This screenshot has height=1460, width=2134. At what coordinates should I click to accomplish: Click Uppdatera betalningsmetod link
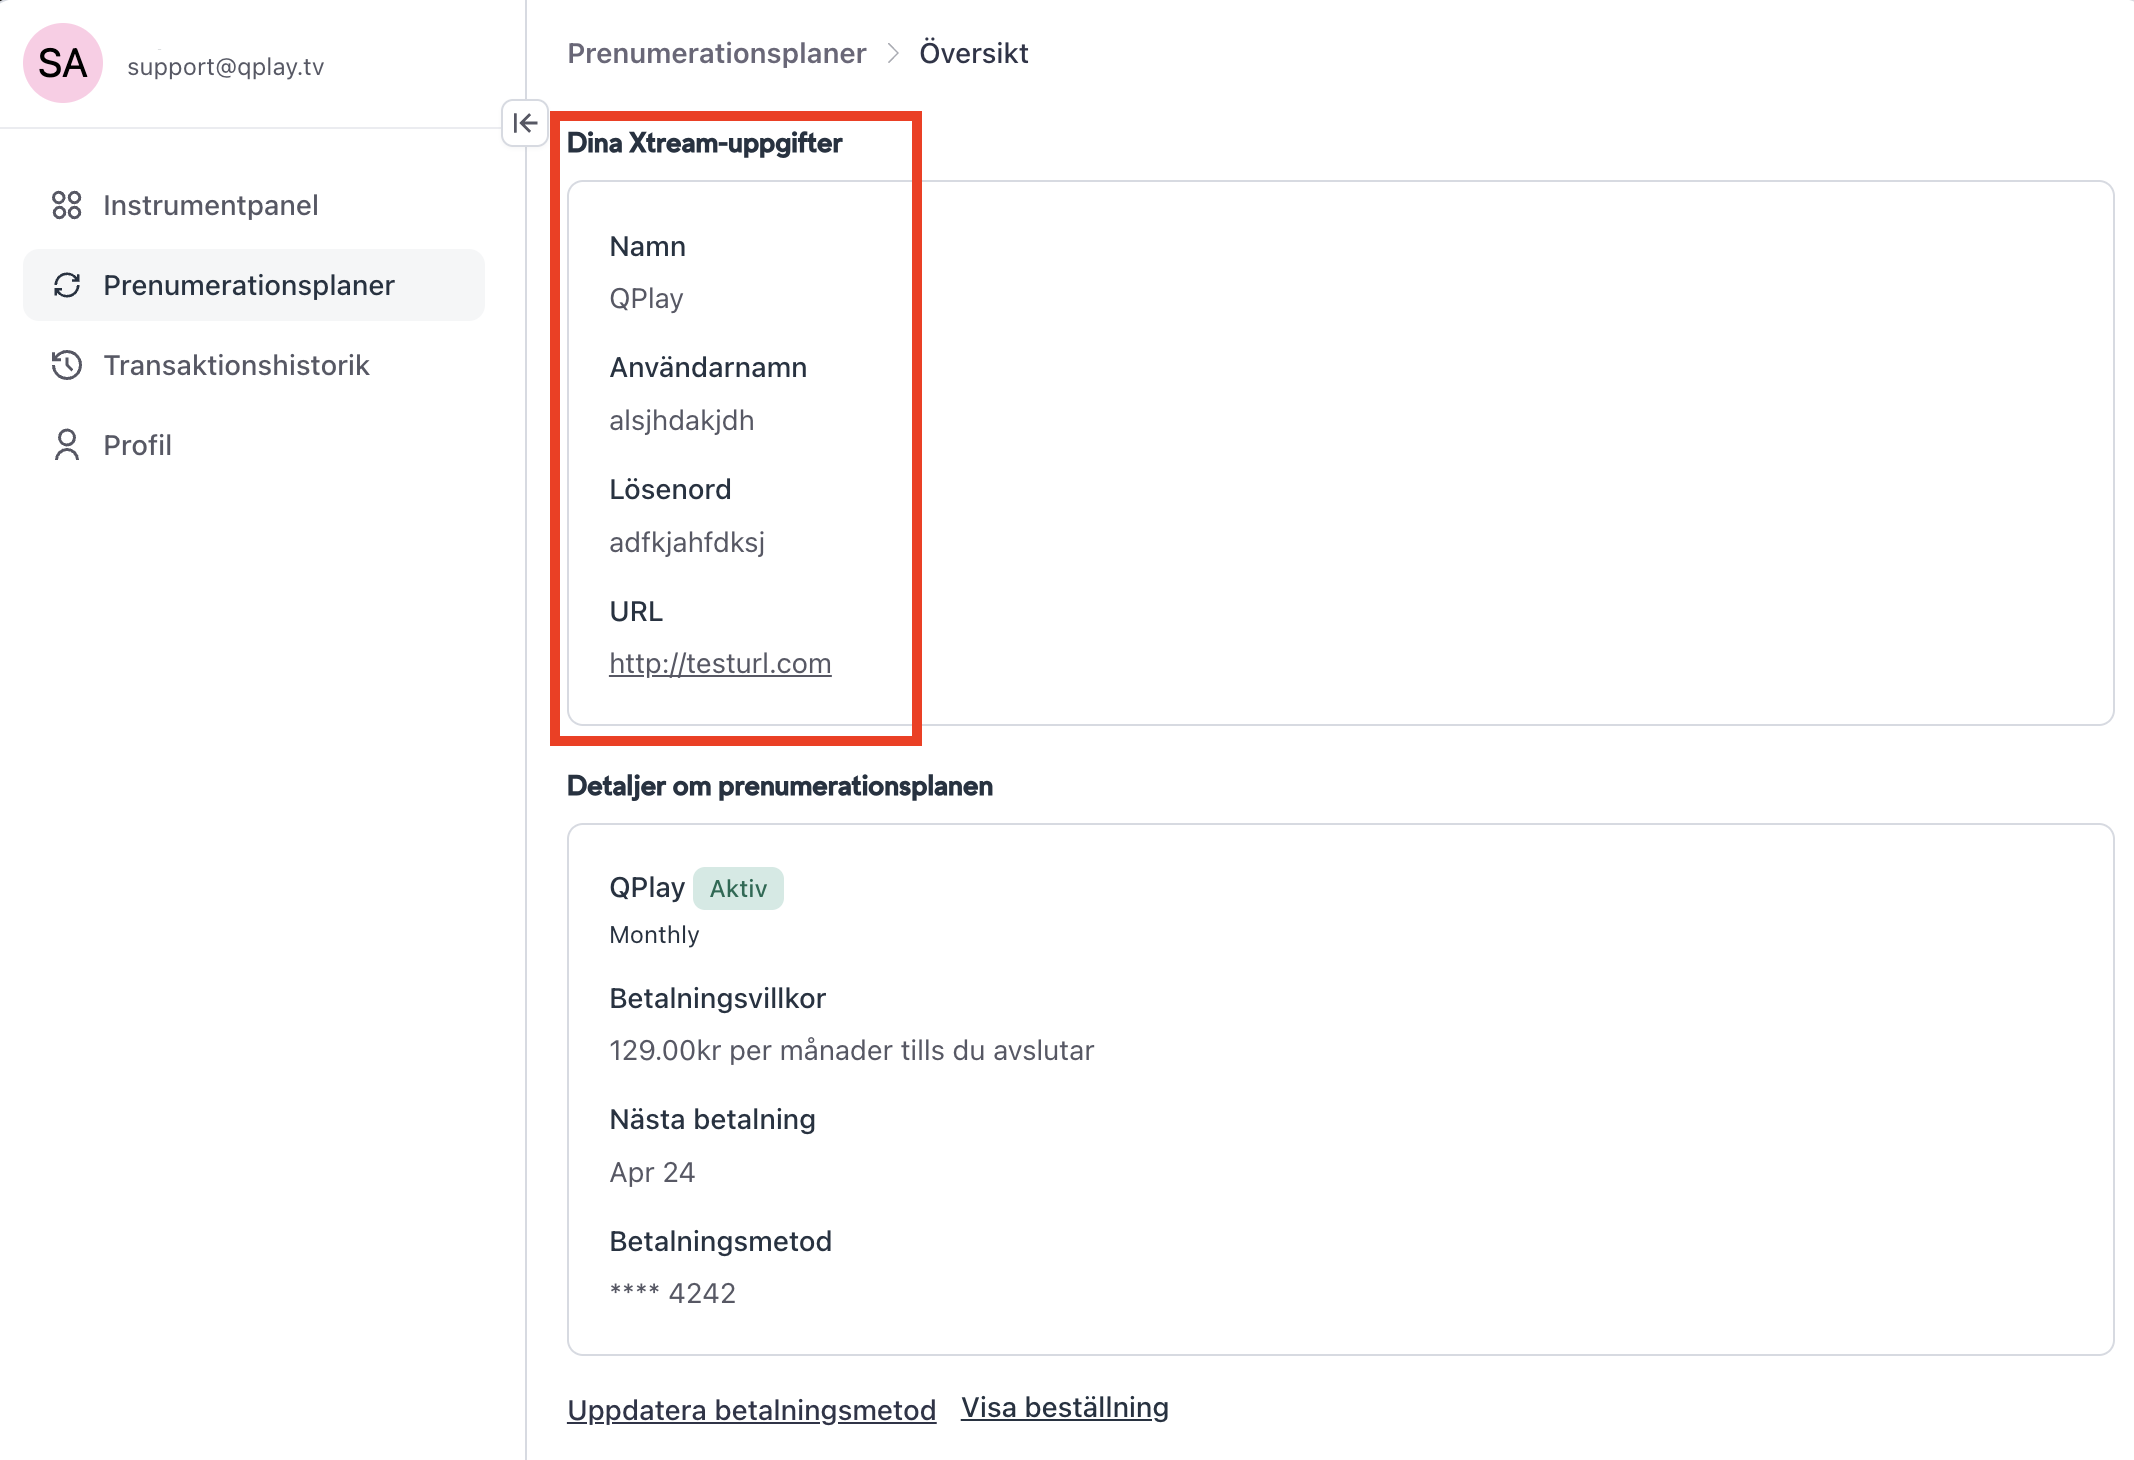tap(751, 1410)
